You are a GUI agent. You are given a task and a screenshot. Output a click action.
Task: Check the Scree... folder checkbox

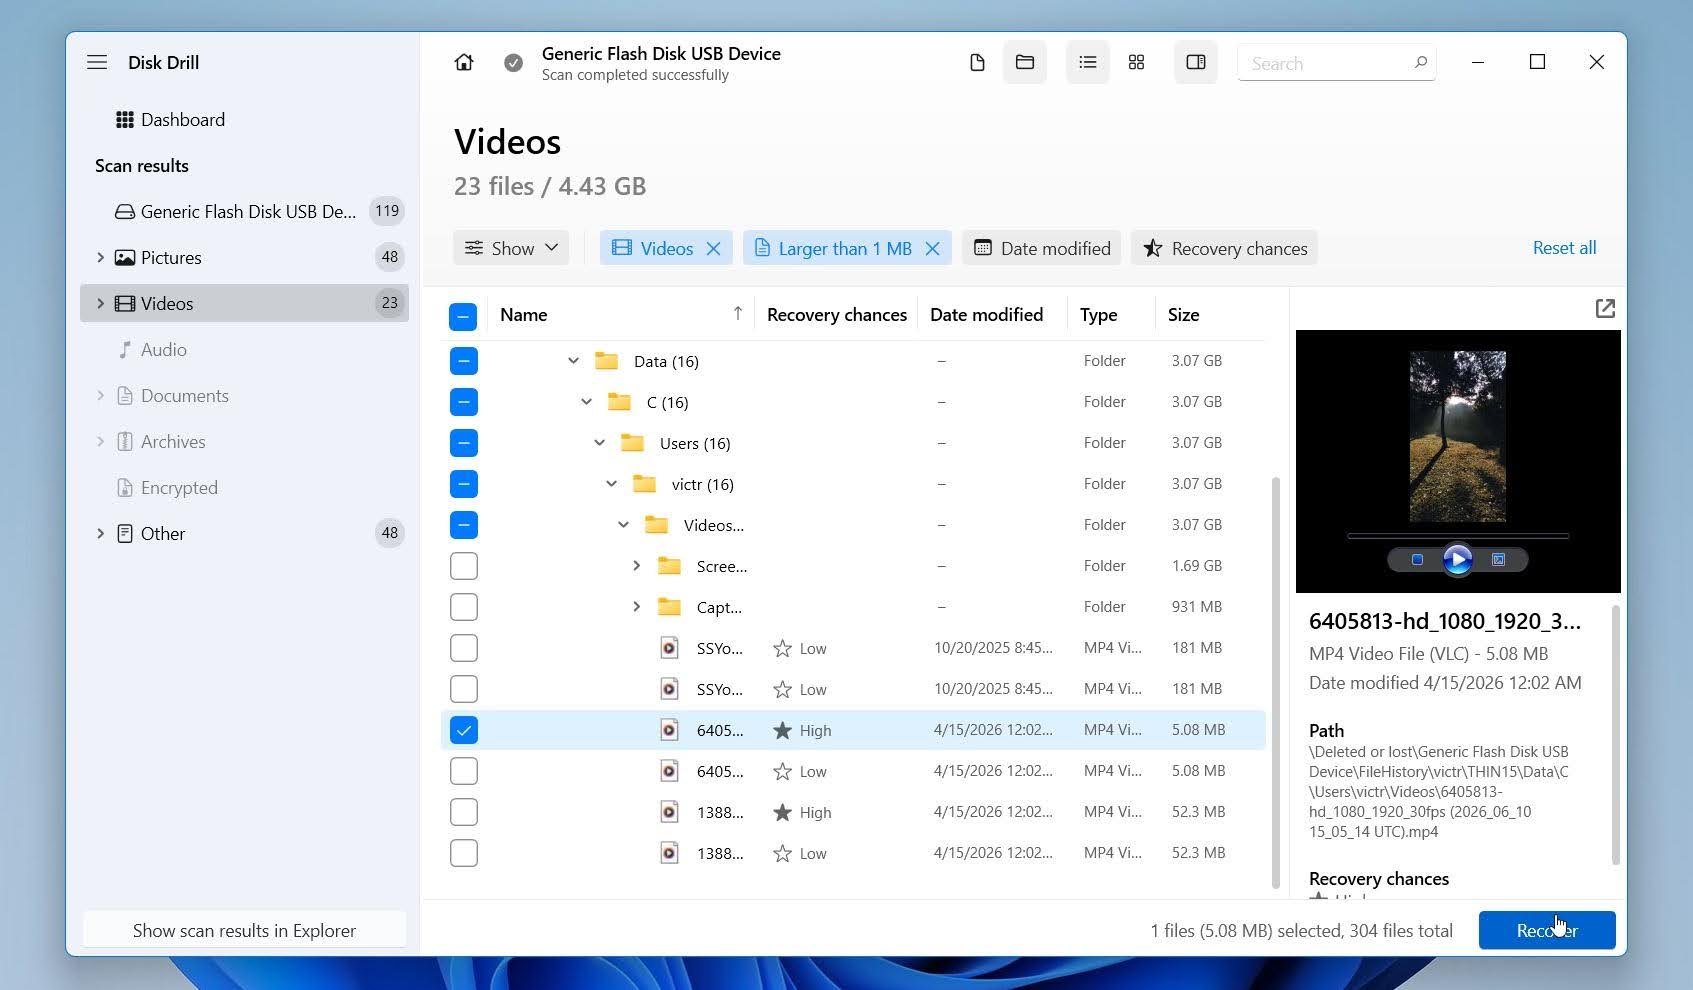point(464,566)
